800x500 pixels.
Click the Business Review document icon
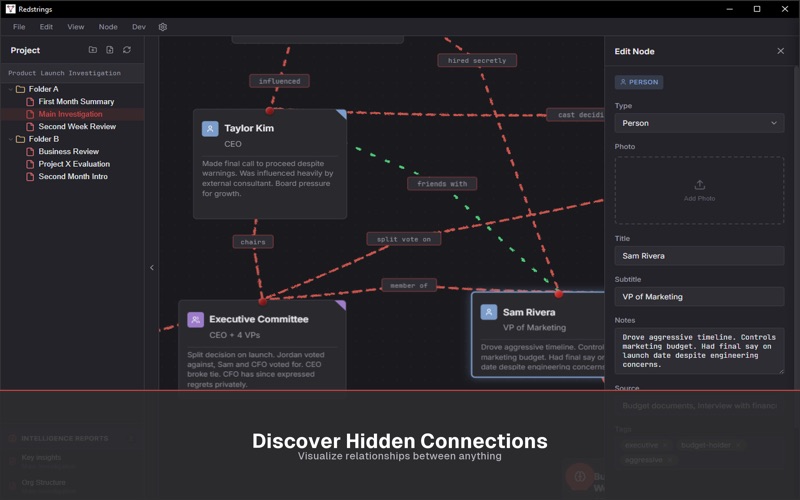point(30,152)
